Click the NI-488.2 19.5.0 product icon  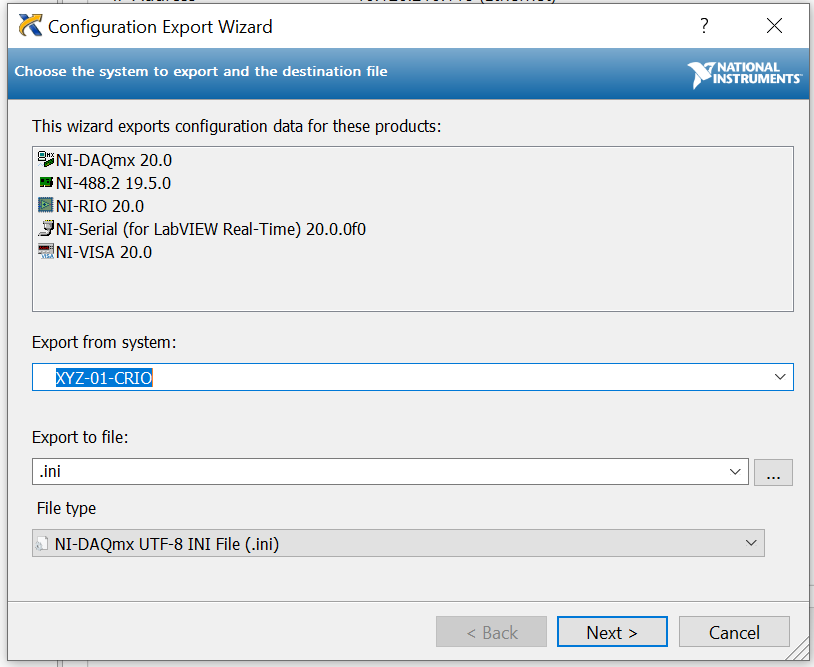[x=46, y=182]
